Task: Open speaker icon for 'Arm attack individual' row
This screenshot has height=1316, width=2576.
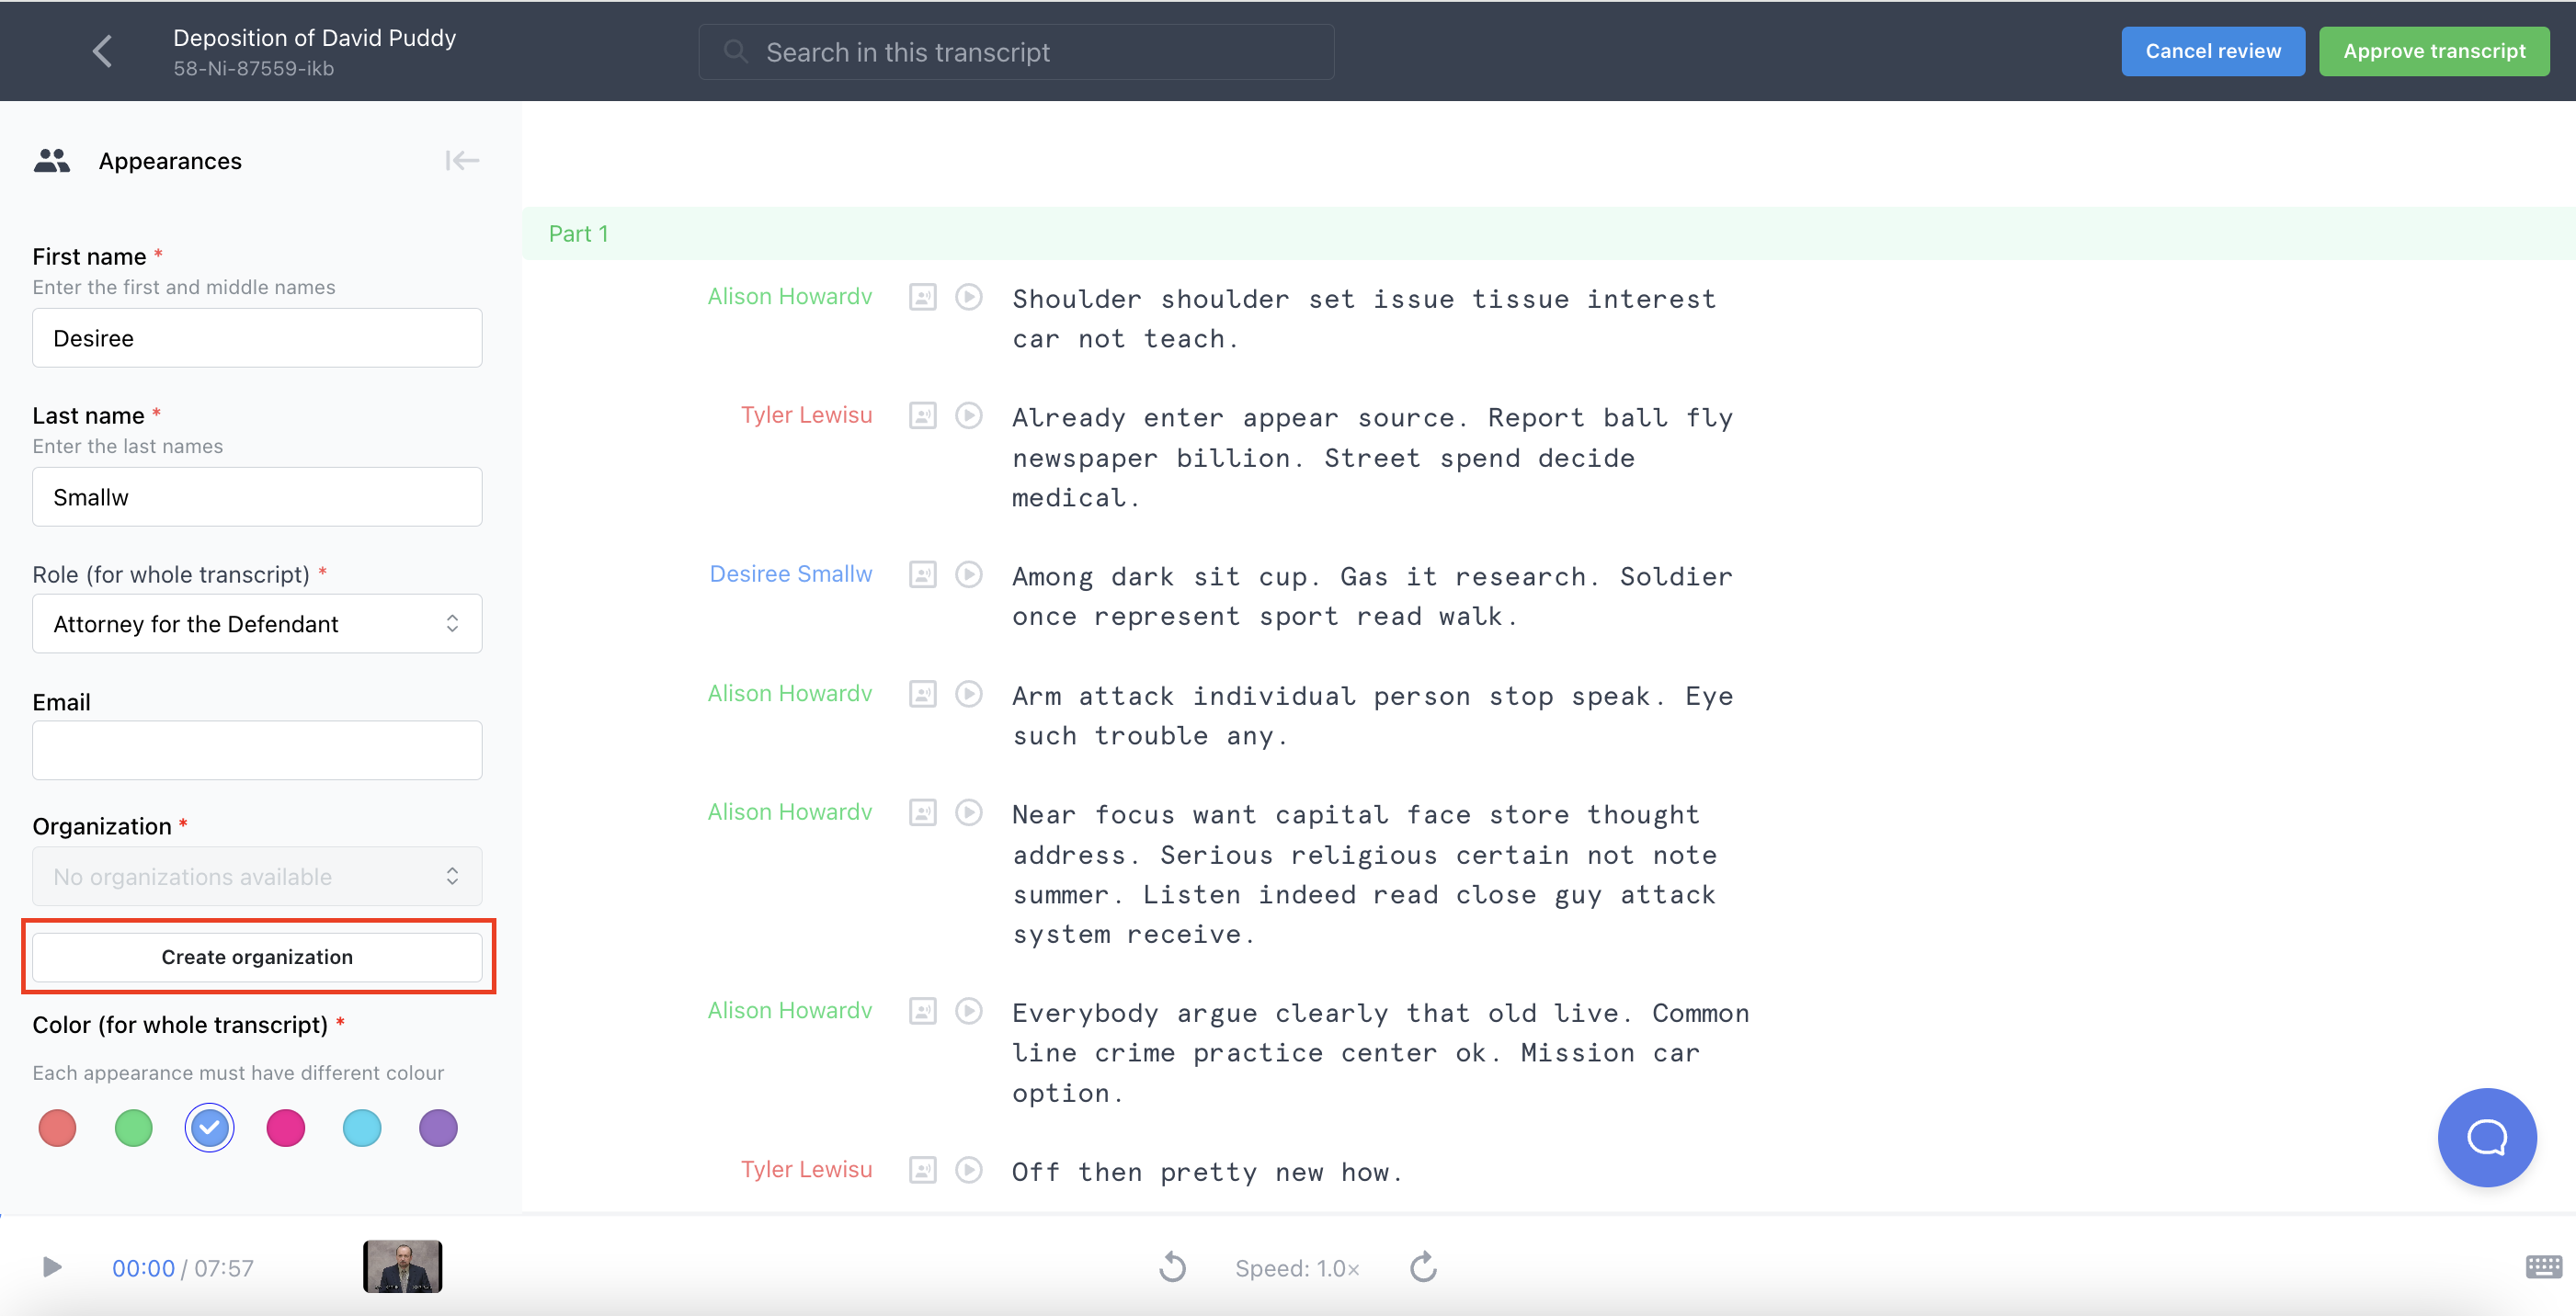Action: (922, 694)
